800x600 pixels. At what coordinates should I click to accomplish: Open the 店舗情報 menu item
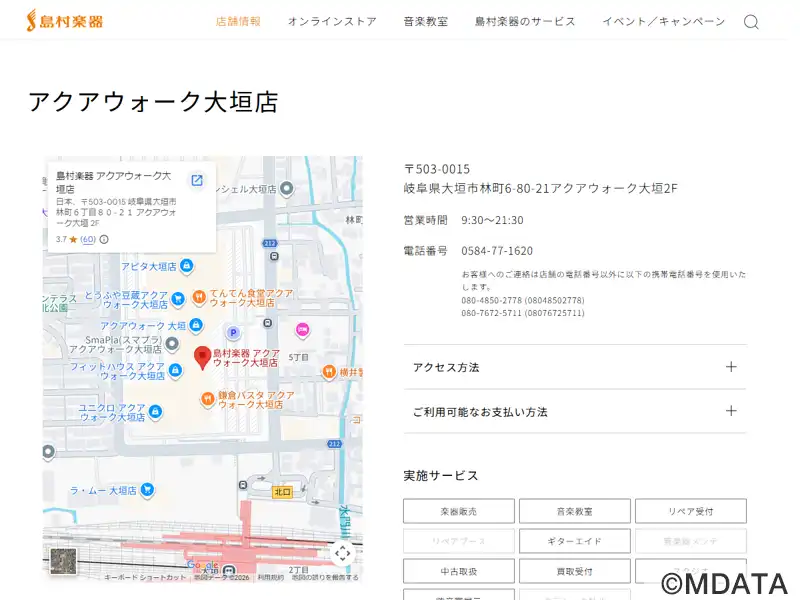[x=238, y=21]
